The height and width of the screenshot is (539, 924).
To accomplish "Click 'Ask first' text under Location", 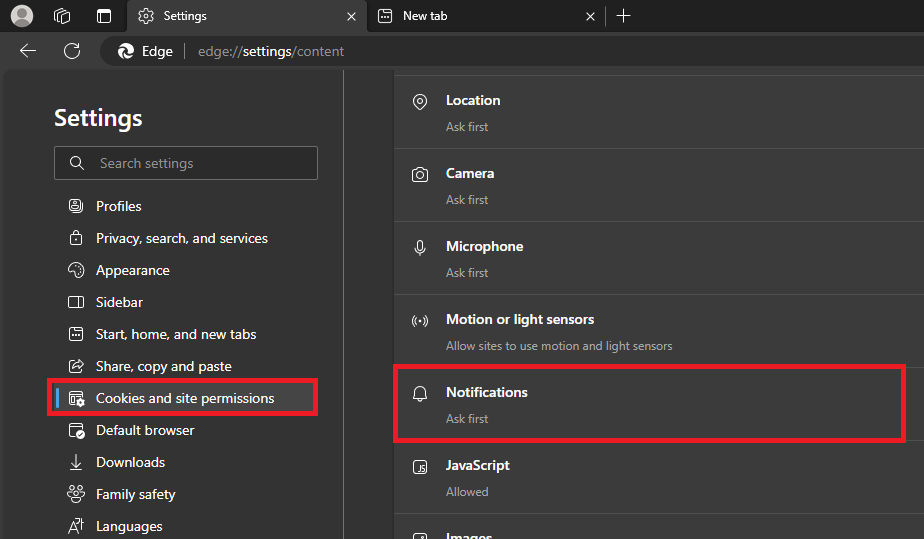I will [x=467, y=127].
